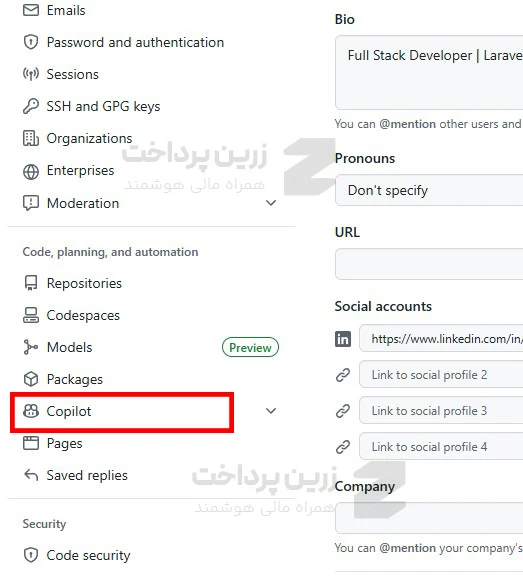Click the Emails envelope icon
Viewport: 523px width, 578px height.
pos(31,10)
